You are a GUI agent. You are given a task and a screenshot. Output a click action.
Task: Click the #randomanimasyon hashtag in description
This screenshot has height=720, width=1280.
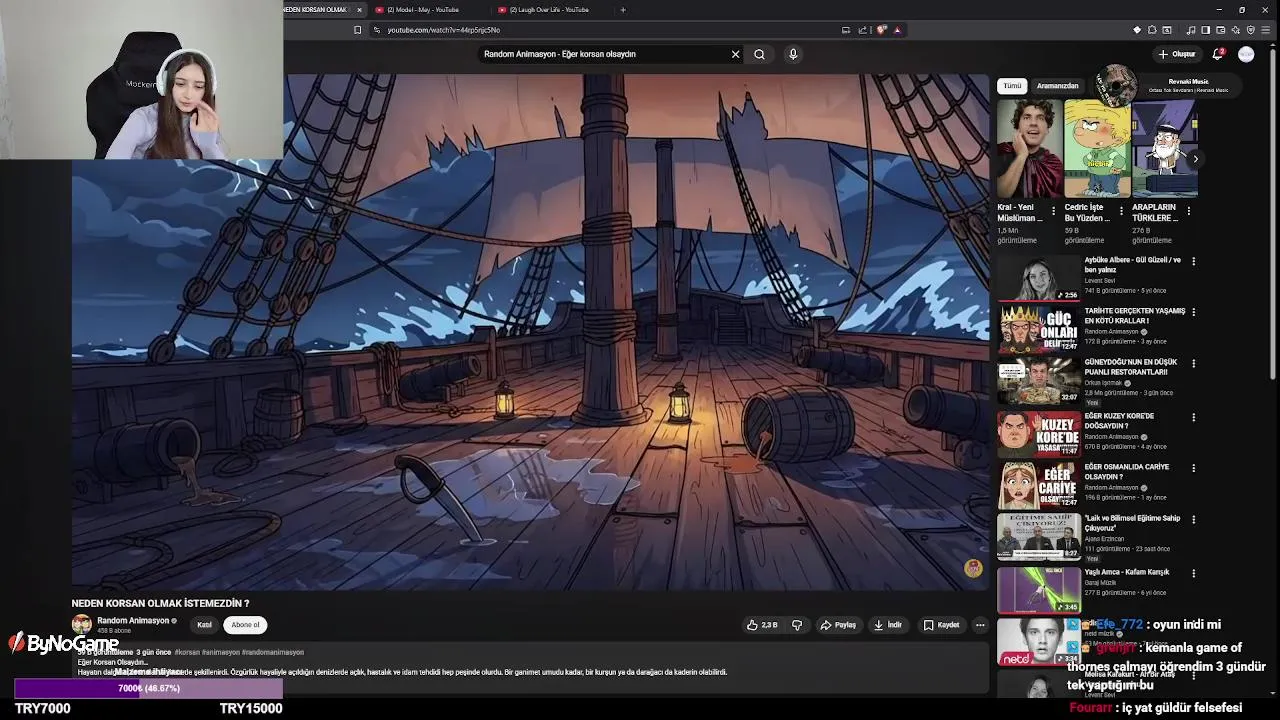pyautogui.click(x=273, y=652)
